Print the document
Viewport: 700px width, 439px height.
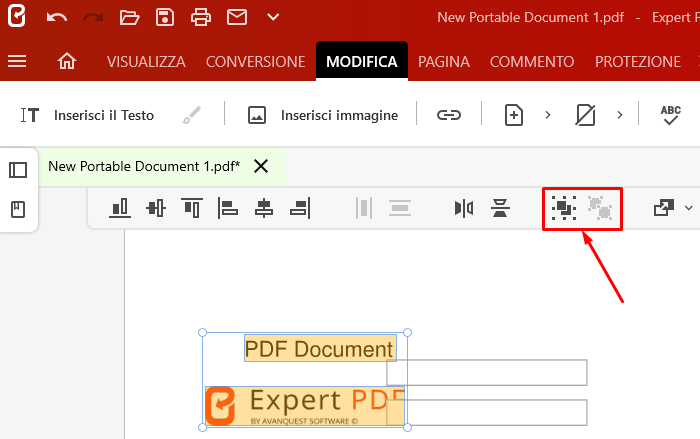click(201, 18)
